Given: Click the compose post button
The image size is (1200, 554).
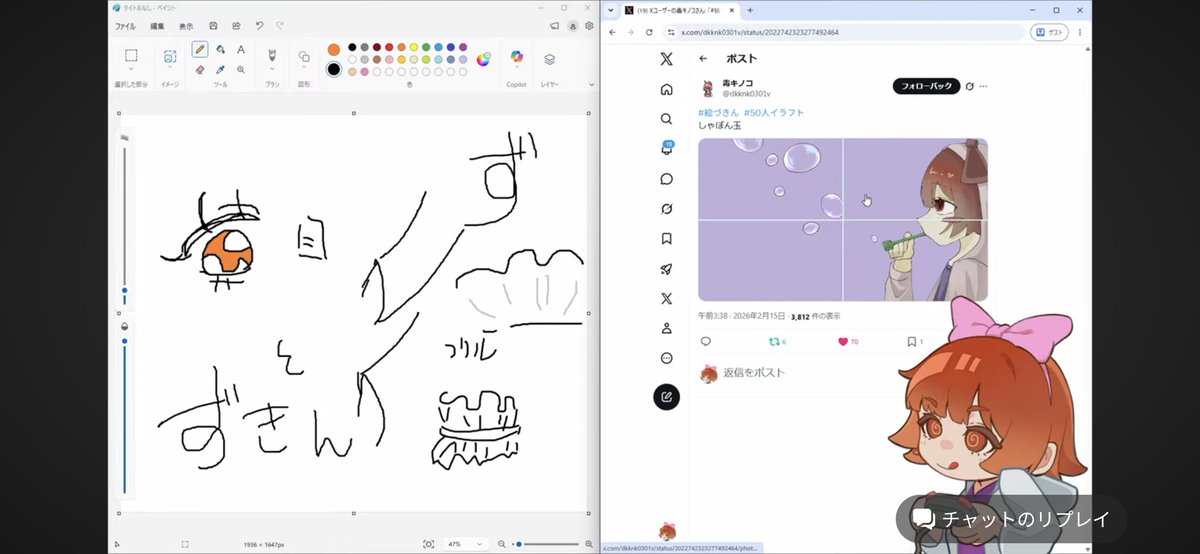Looking at the screenshot, I should tap(667, 397).
